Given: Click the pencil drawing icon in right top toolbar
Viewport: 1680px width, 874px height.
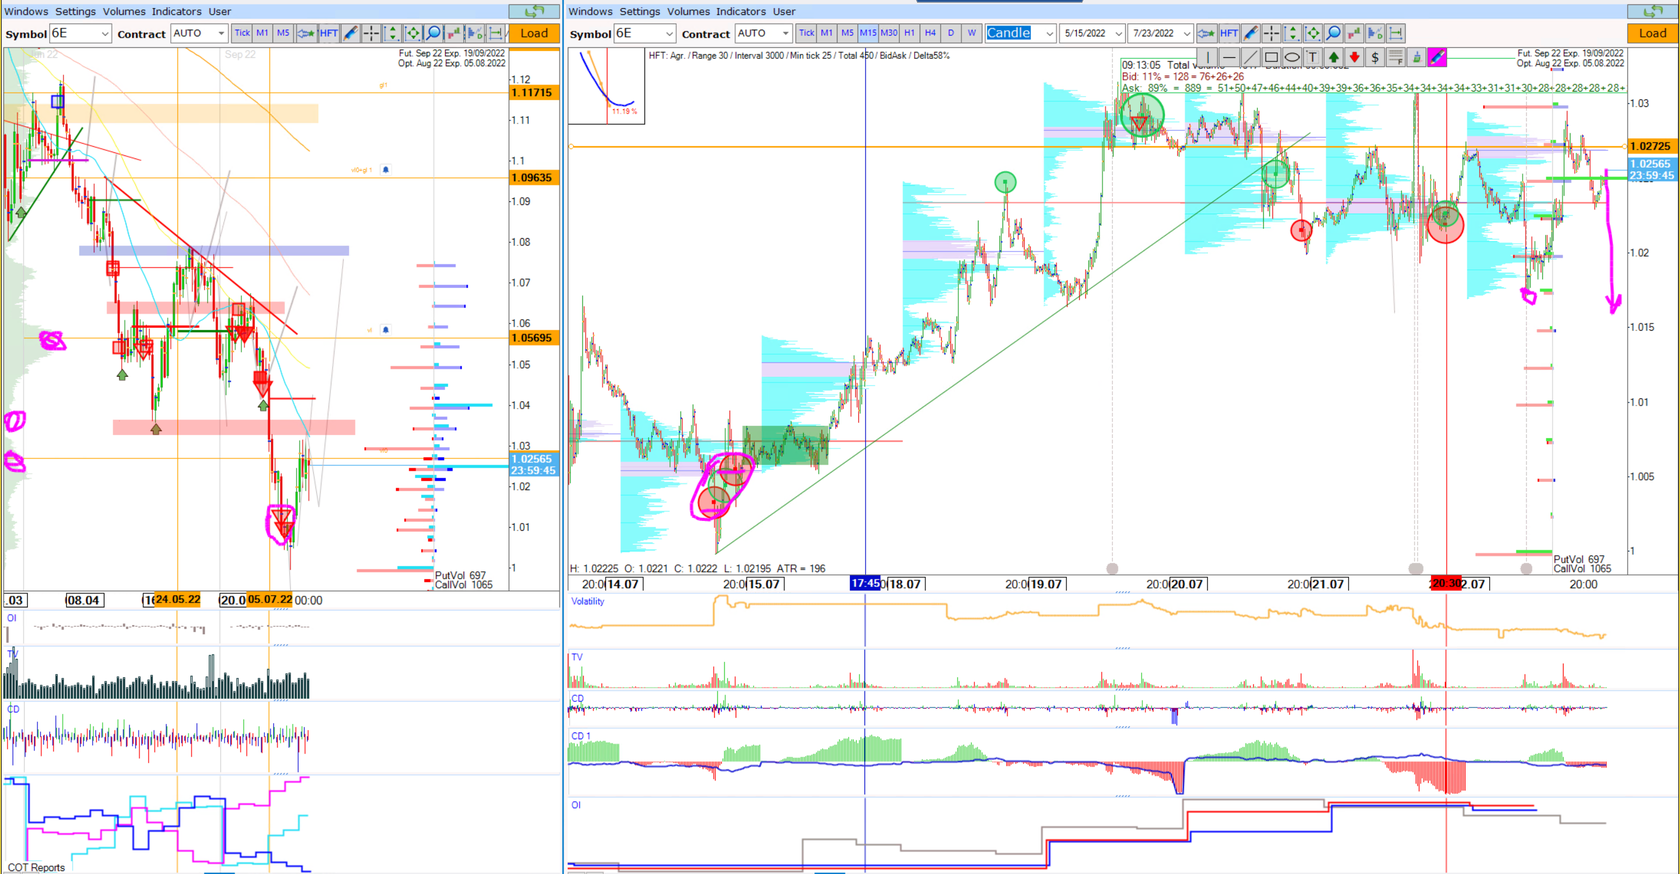Looking at the screenshot, I should tap(1251, 33).
